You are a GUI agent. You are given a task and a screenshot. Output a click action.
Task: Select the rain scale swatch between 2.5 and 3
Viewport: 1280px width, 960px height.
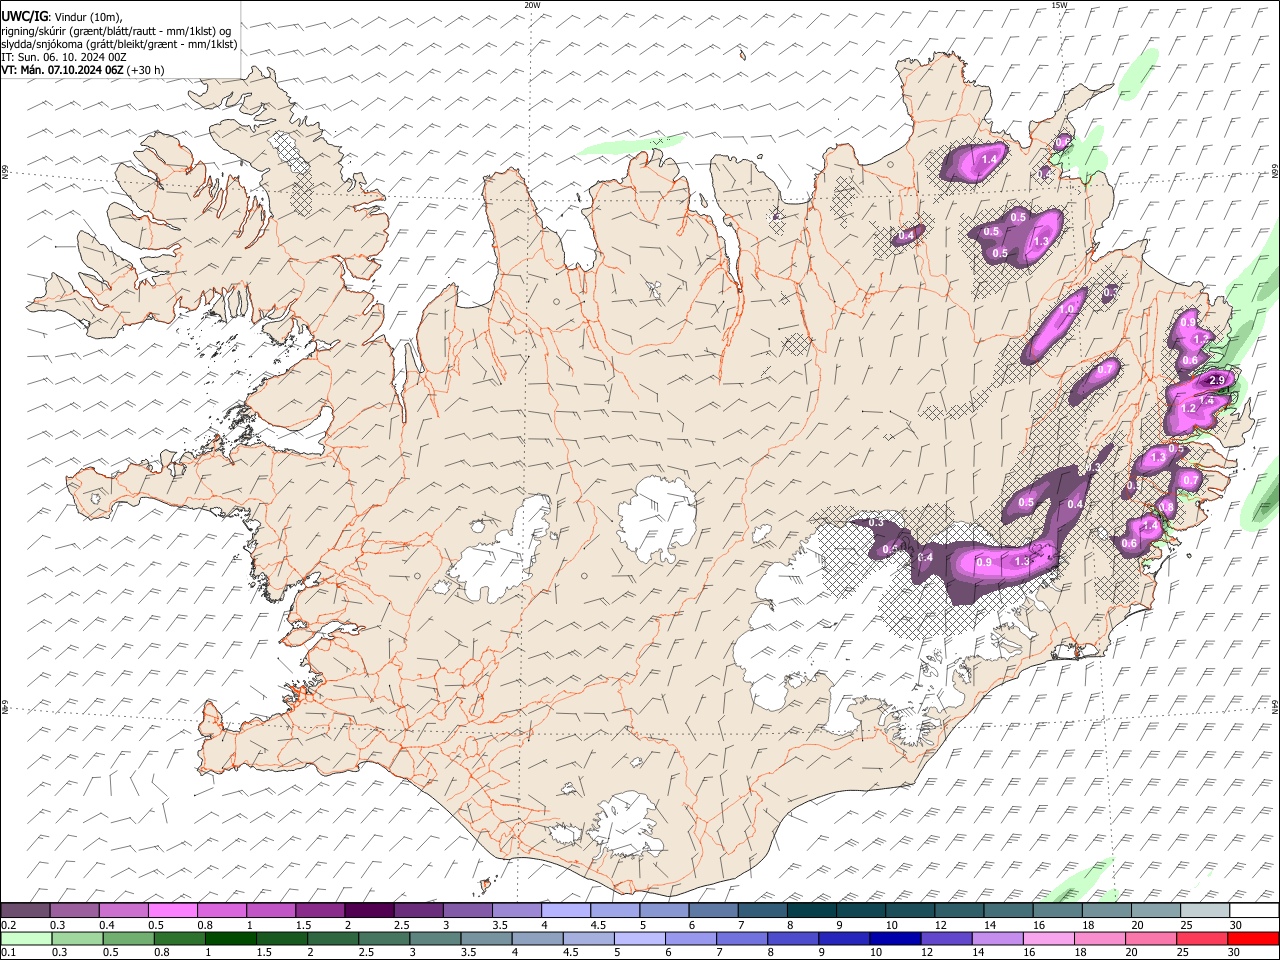(384, 939)
